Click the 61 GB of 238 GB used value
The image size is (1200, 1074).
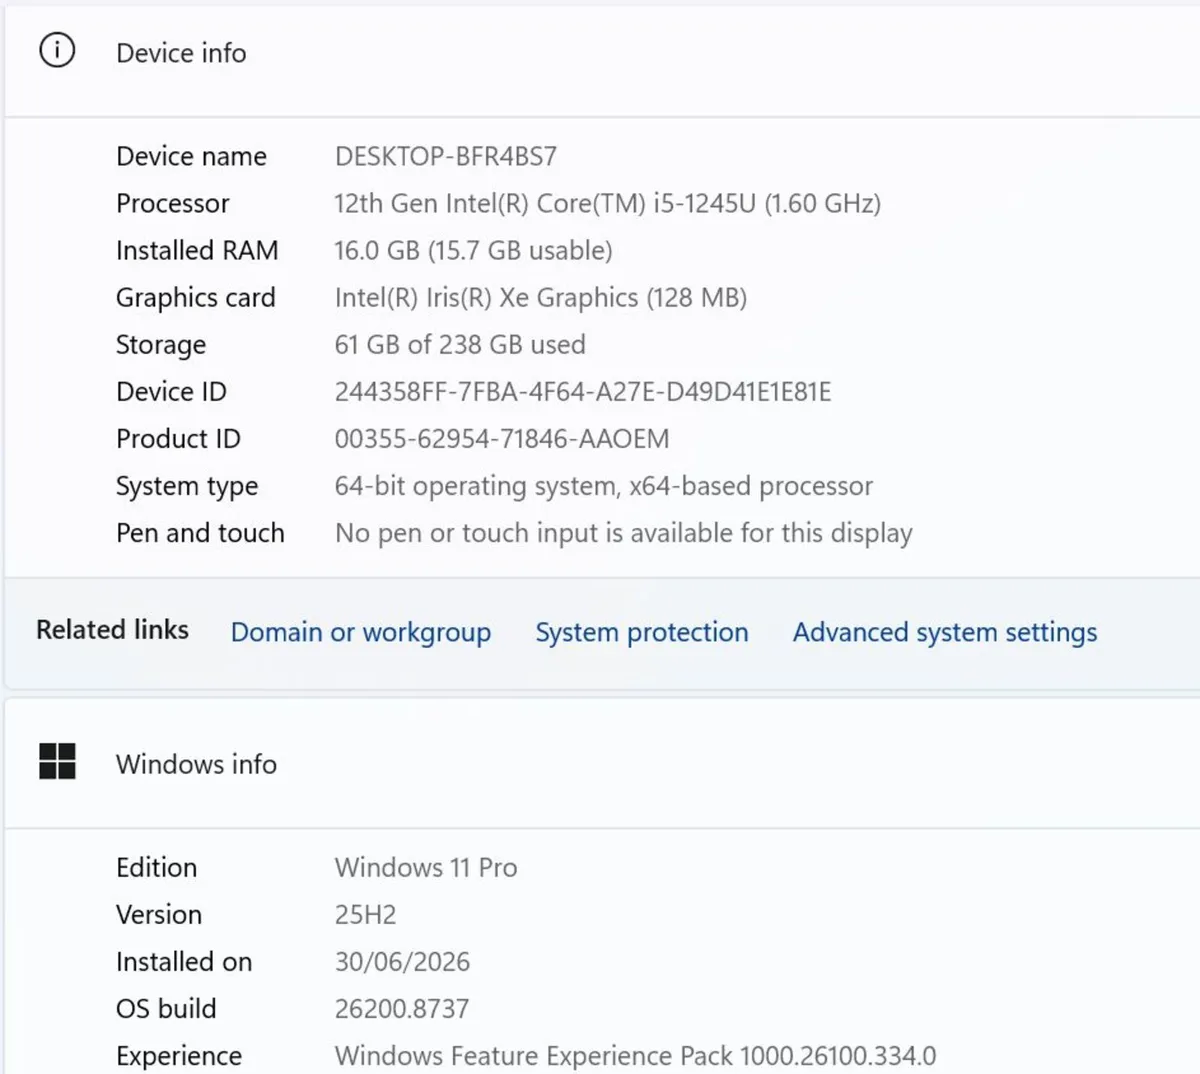pos(460,344)
